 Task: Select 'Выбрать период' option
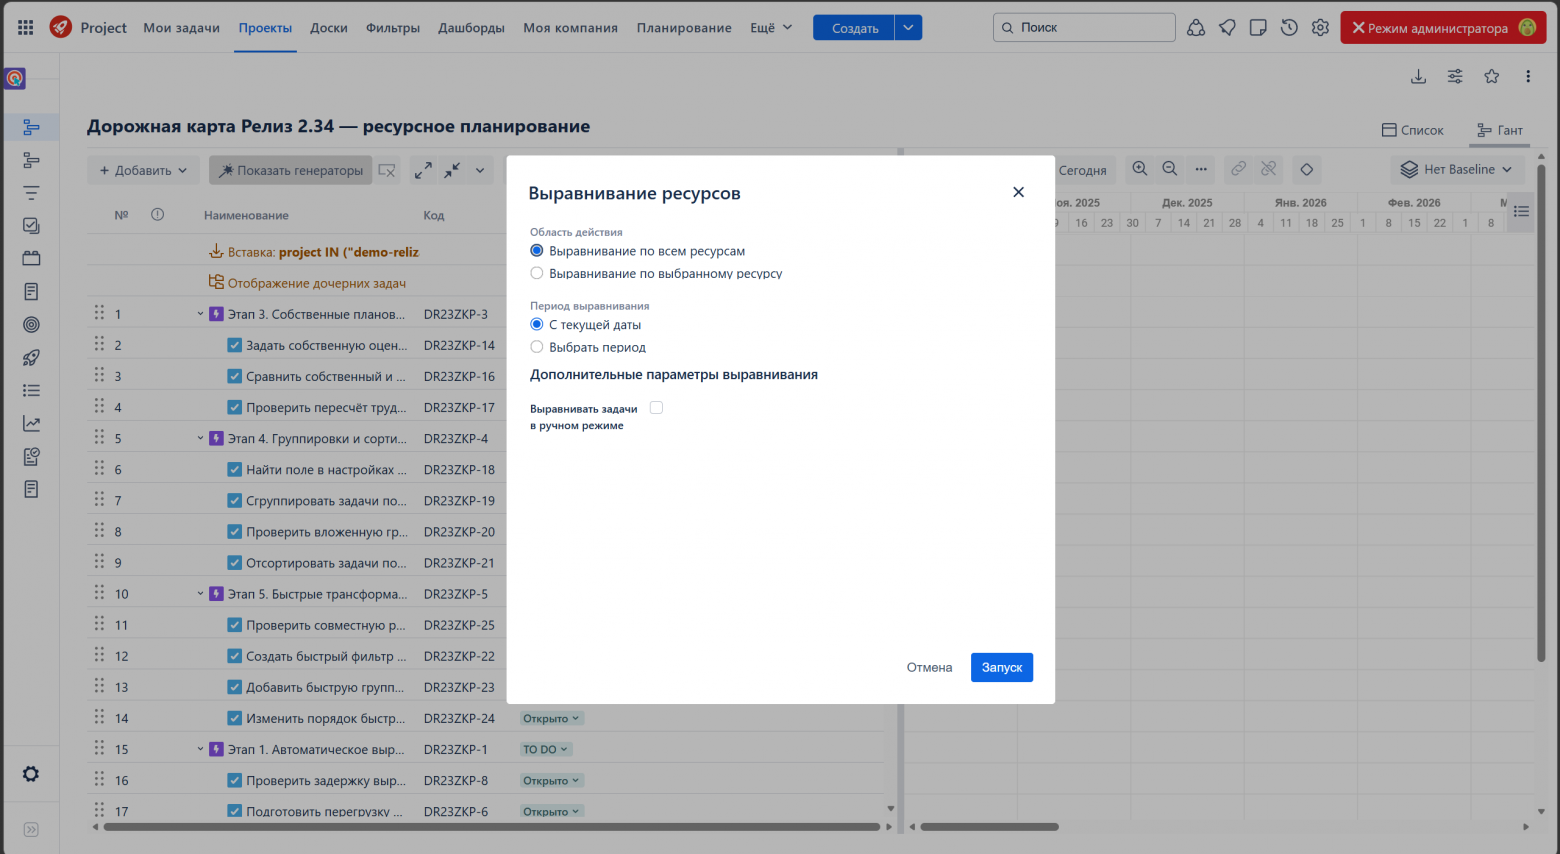click(x=537, y=347)
